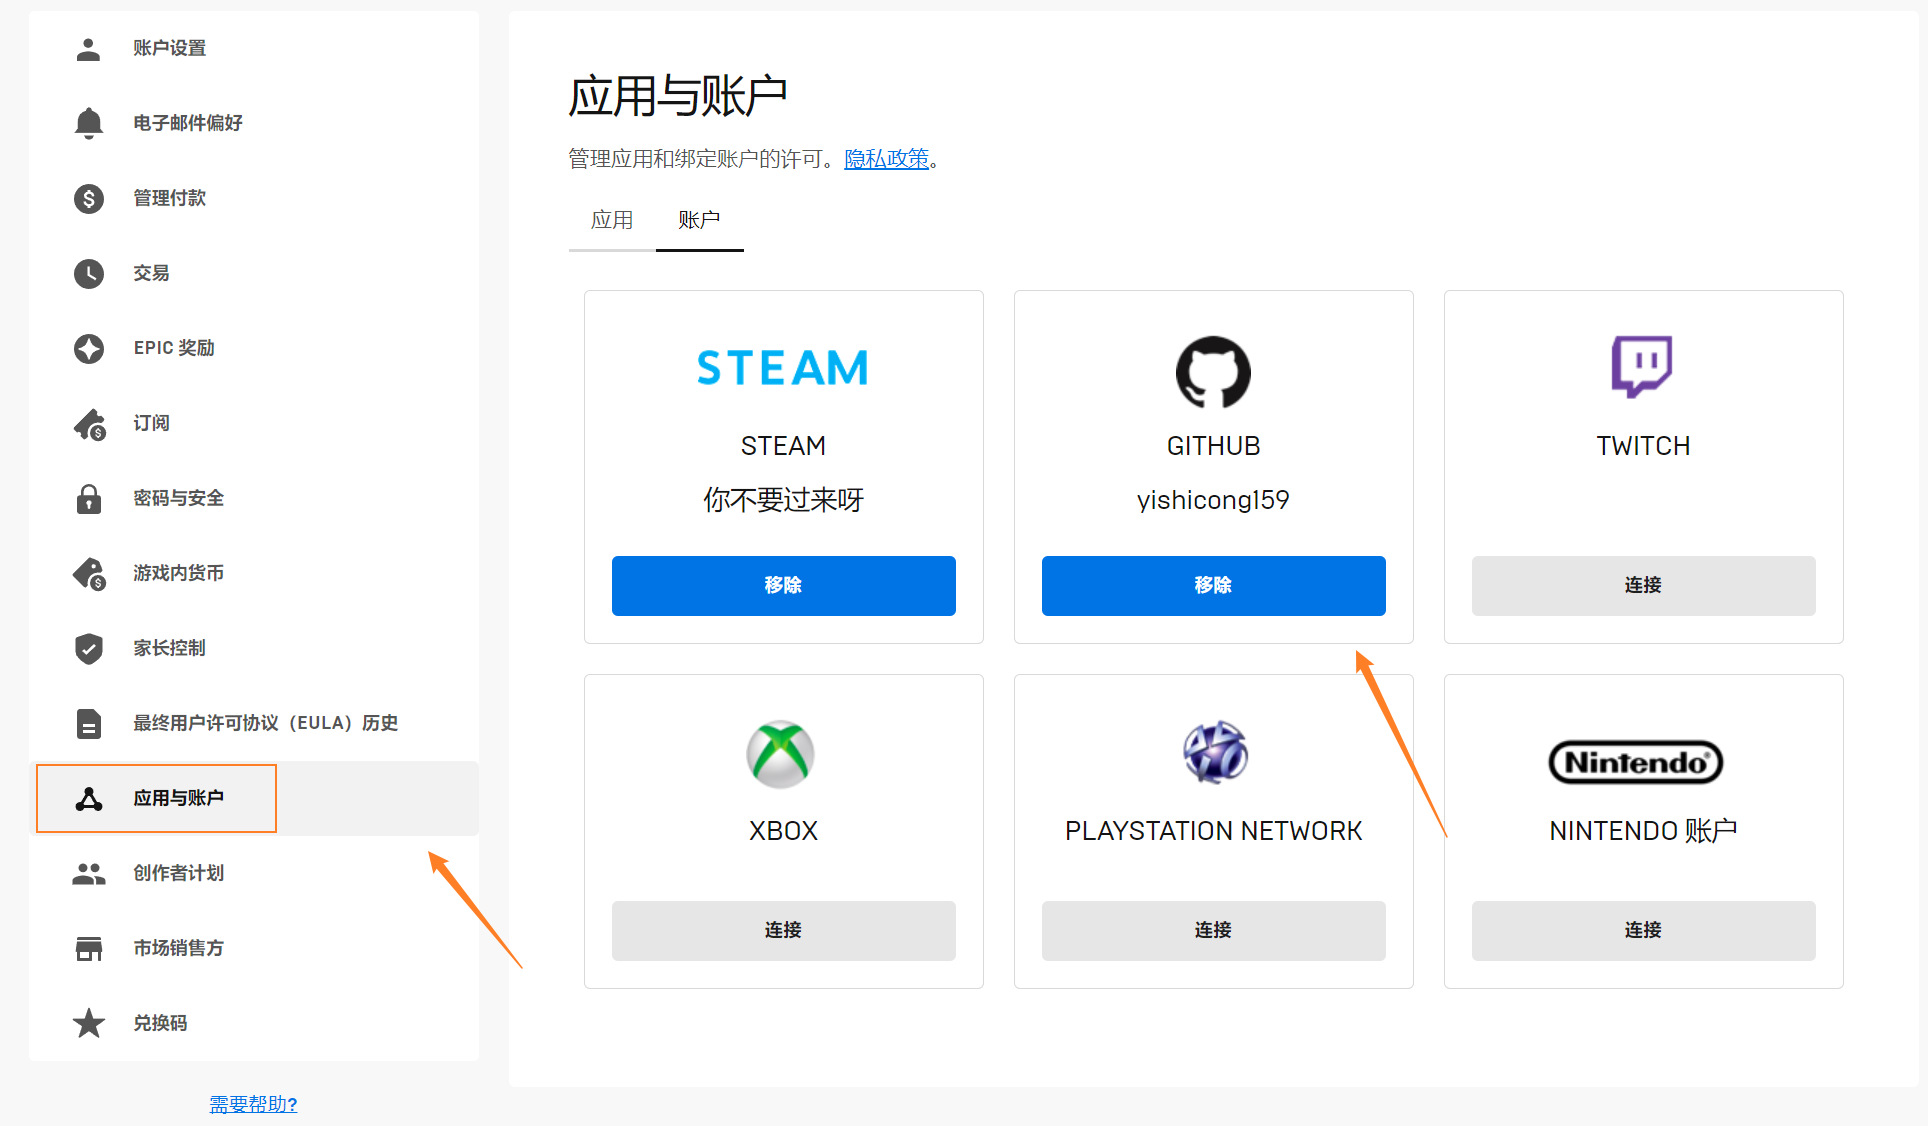
Task: Open the 隐私政策 link
Action: click(x=886, y=159)
